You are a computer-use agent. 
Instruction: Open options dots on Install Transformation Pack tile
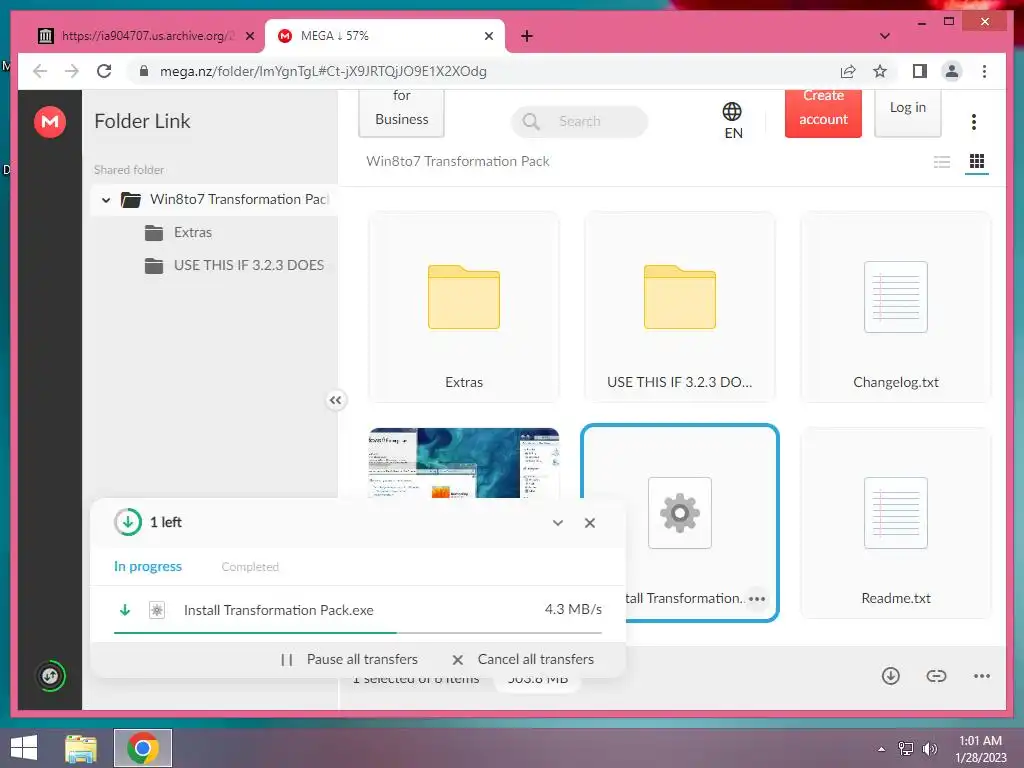757,599
